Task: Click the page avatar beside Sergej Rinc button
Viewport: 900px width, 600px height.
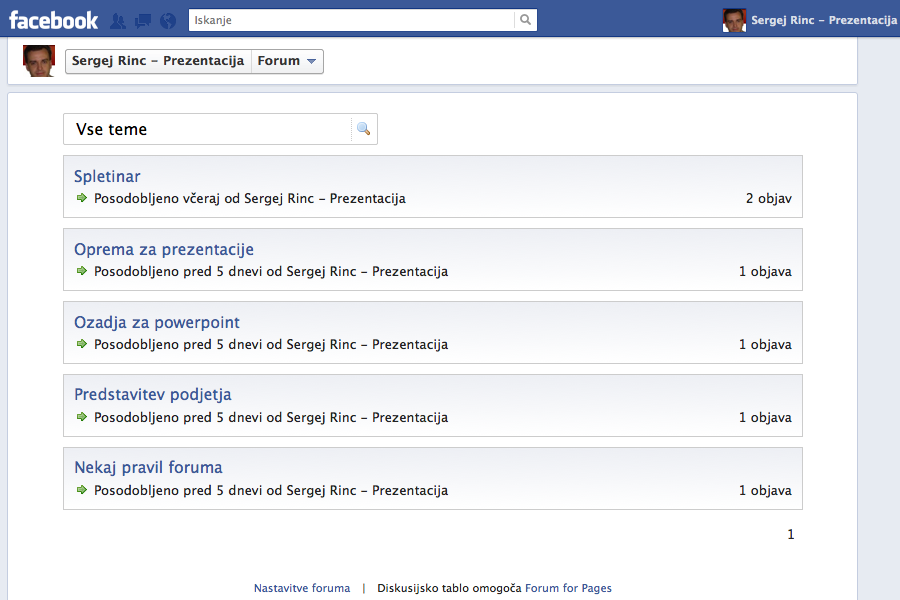Action: 38,61
